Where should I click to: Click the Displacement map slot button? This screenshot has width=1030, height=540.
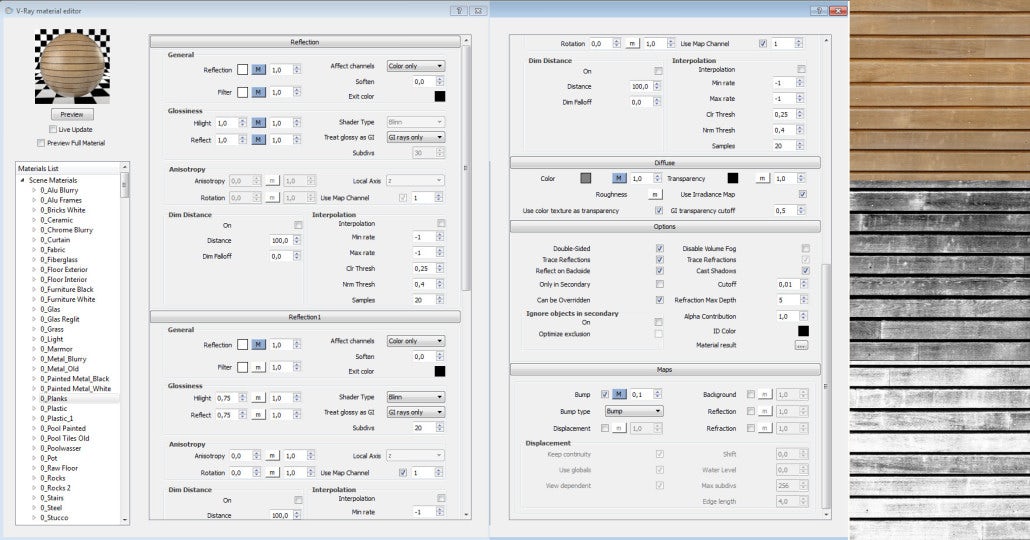click(x=618, y=427)
